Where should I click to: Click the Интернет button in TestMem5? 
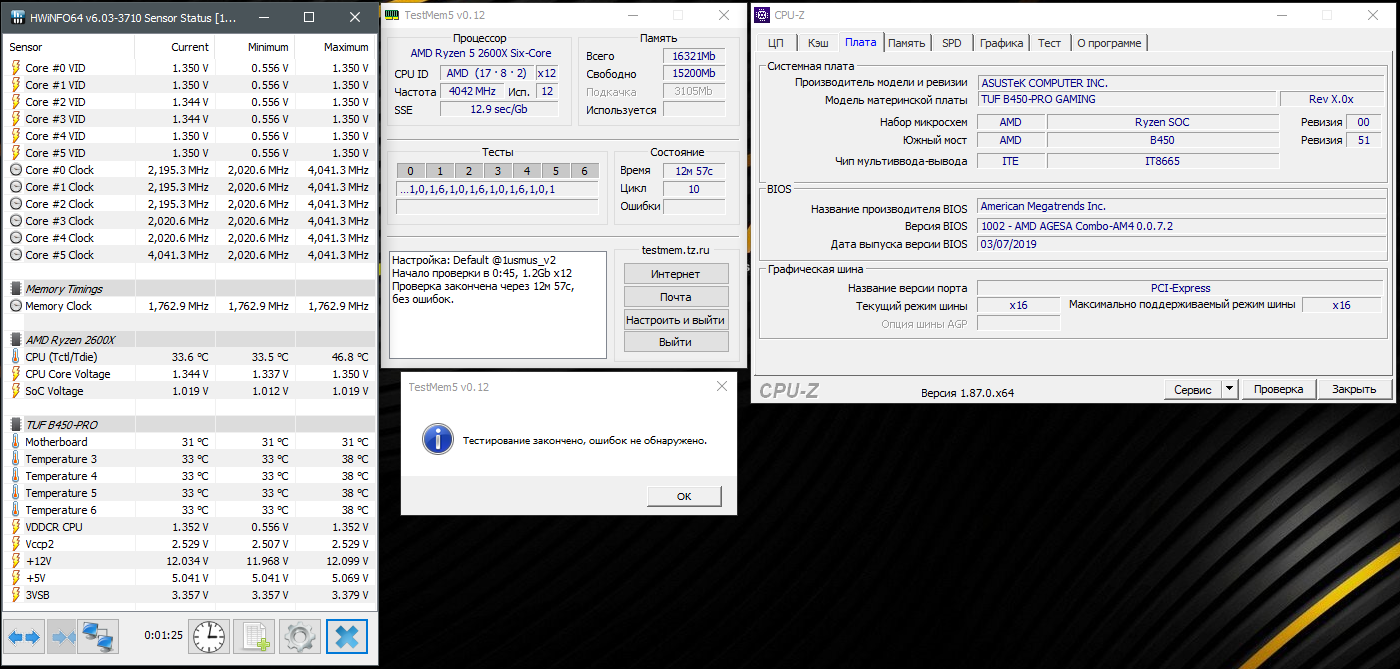676,274
